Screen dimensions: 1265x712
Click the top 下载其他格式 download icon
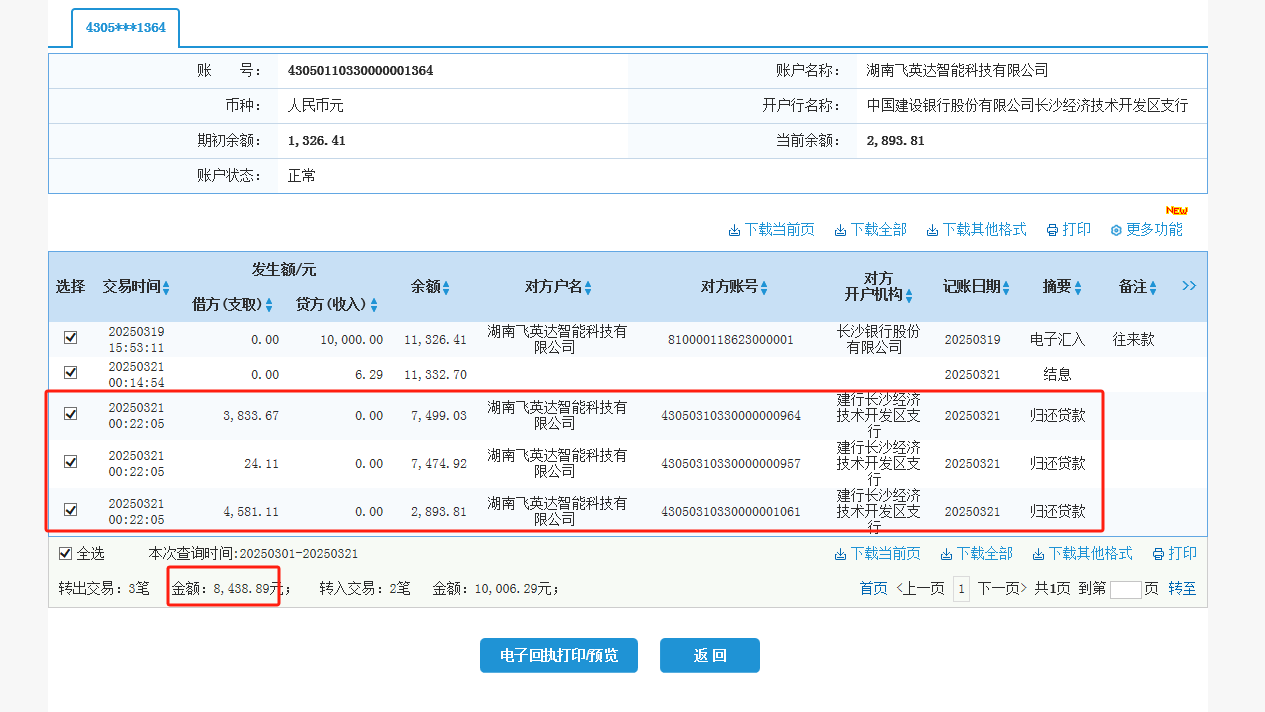click(932, 230)
